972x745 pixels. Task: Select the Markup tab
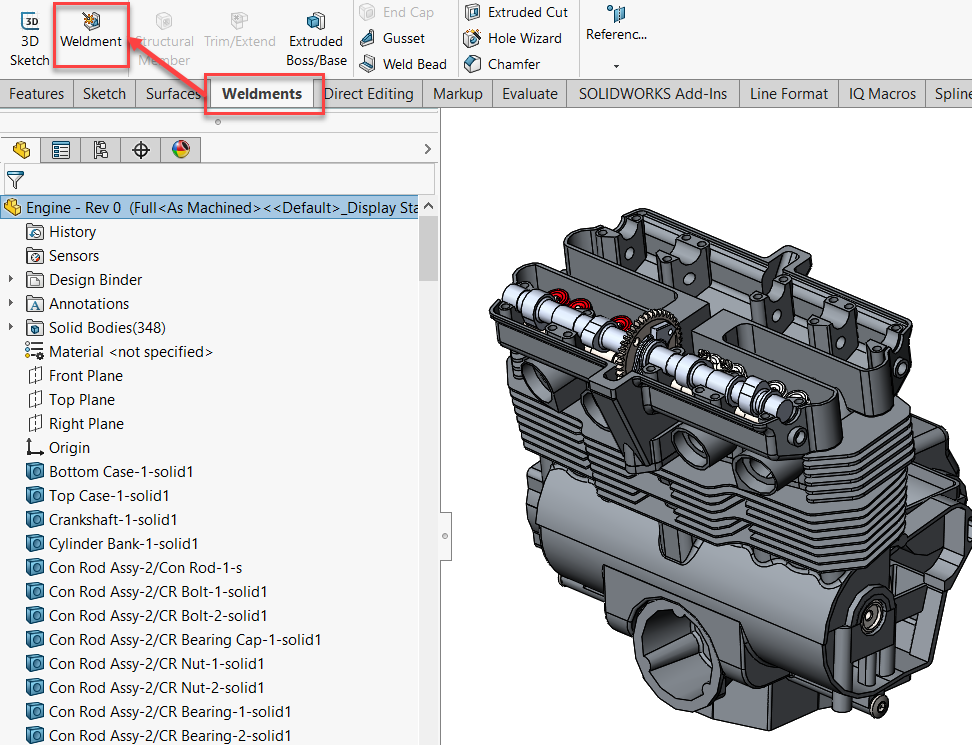pos(457,94)
